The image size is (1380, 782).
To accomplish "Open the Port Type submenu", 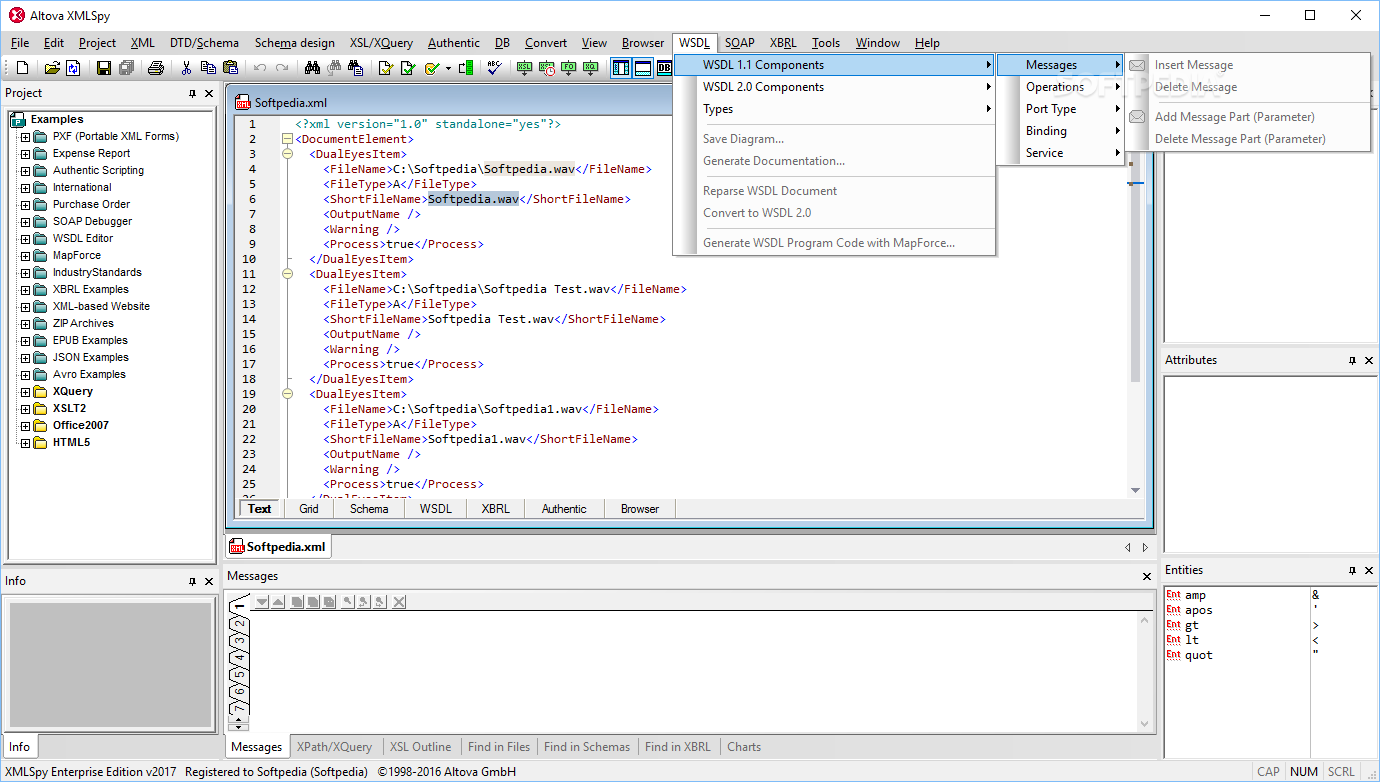I will coord(1060,109).
